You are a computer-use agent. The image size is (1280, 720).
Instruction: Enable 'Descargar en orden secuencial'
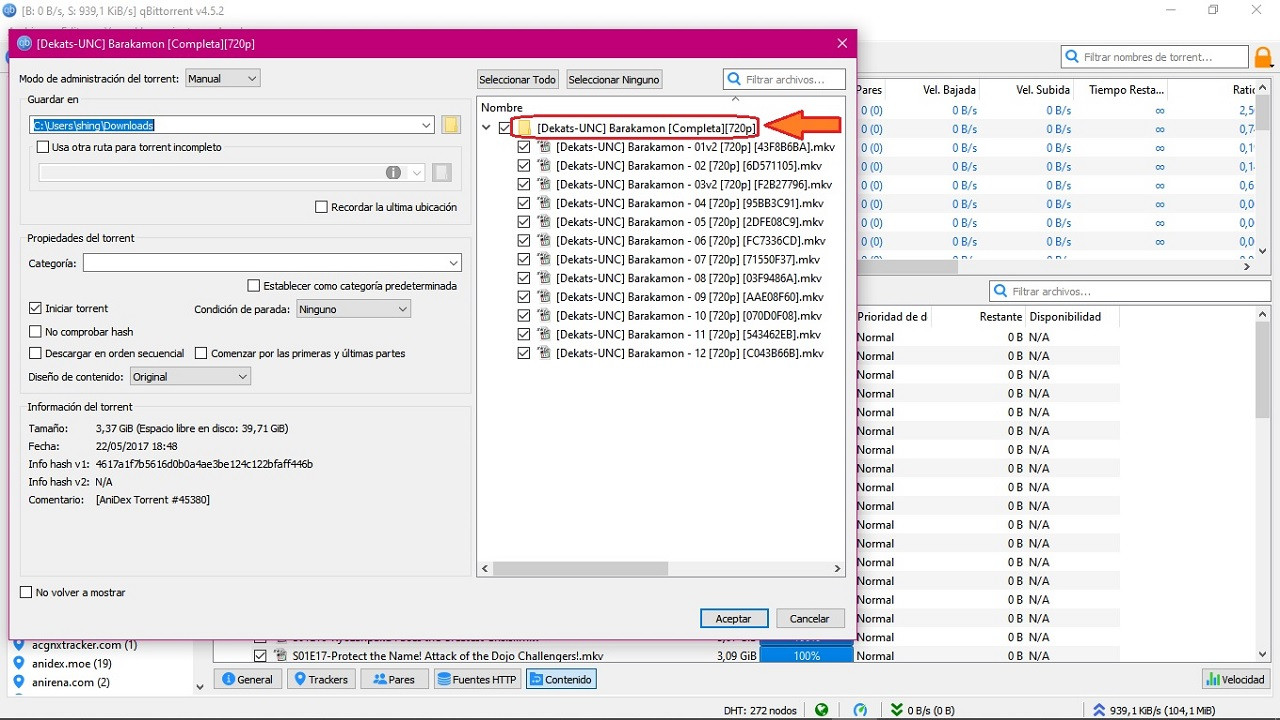(x=36, y=353)
